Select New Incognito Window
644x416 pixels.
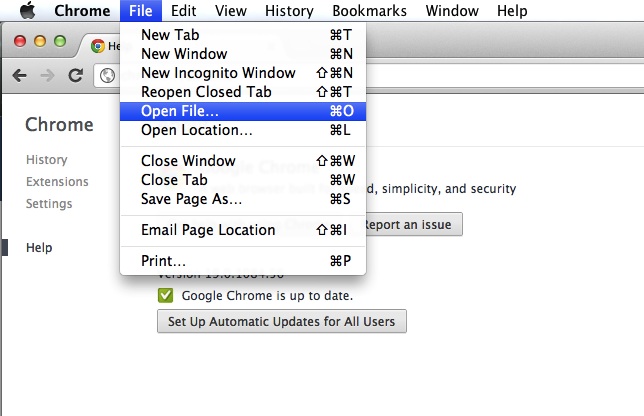click(243, 73)
